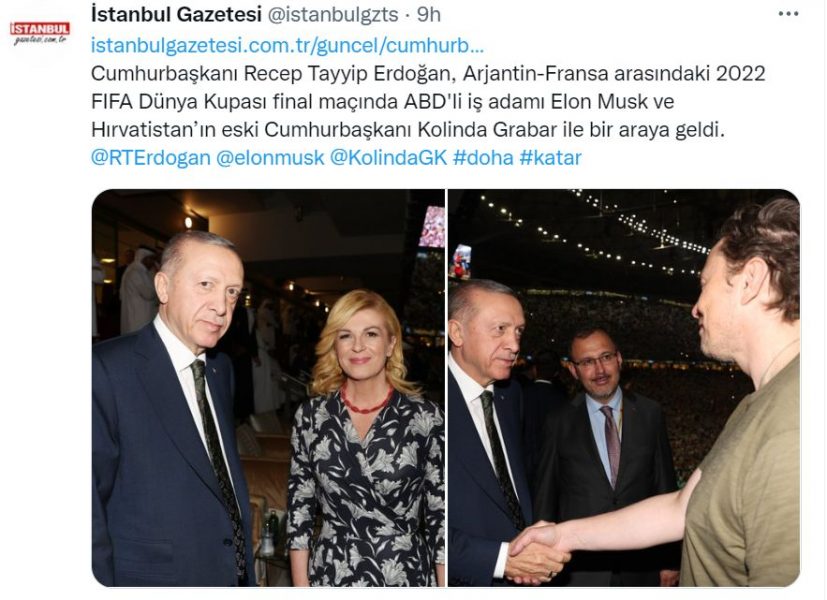Click tweet line starting with FIFA Dünya Kupası
The height and width of the screenshot is (600, 827).
[382, 101]
